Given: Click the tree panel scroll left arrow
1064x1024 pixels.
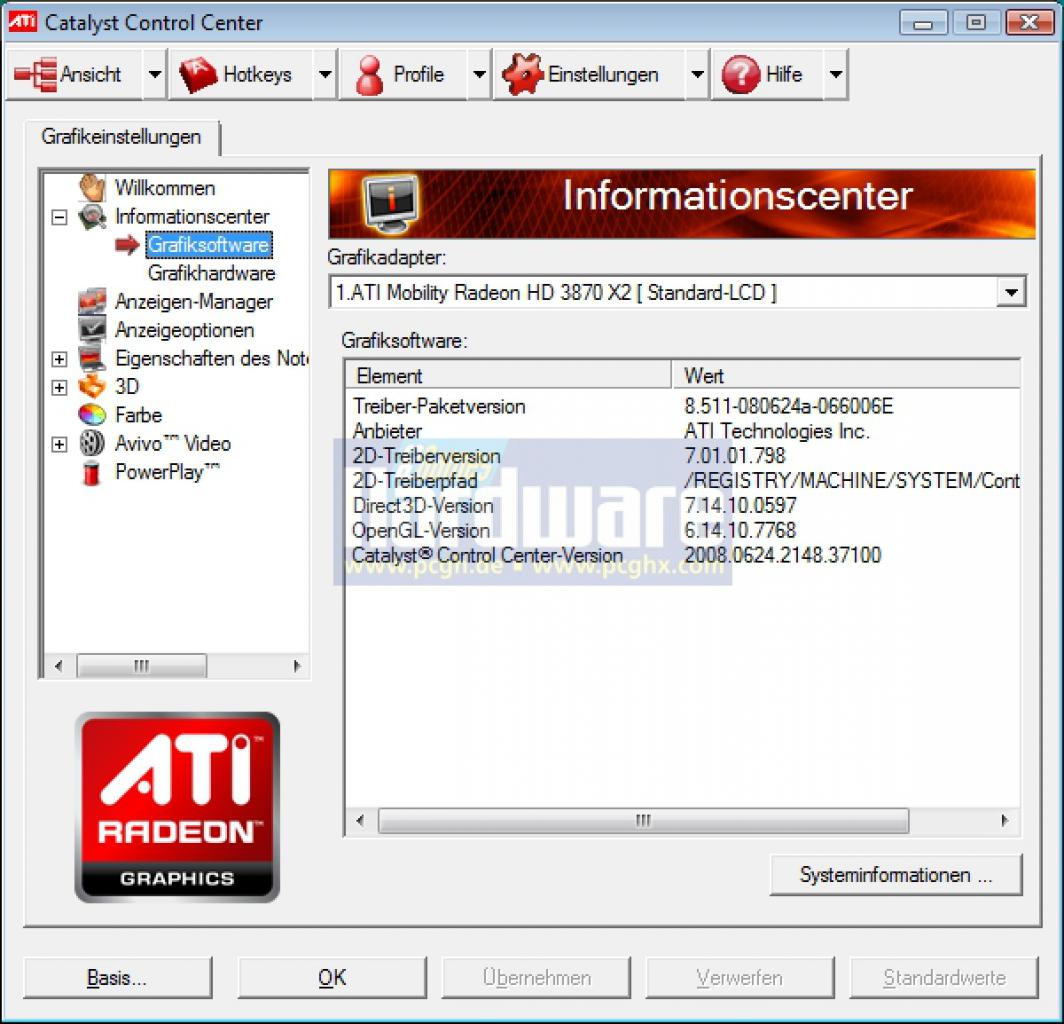Looking at the screenshot, I should 58,666.
